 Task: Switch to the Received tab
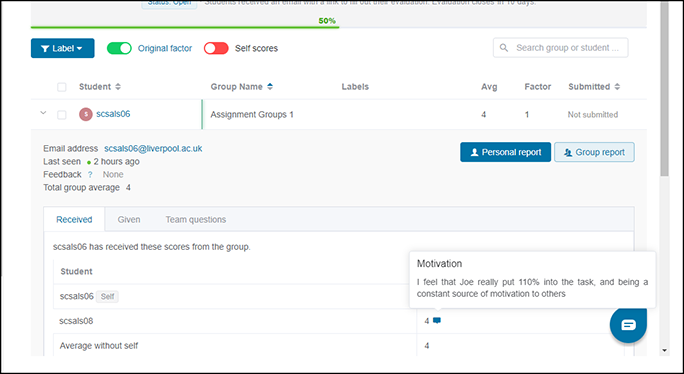[x=74, y=220]
